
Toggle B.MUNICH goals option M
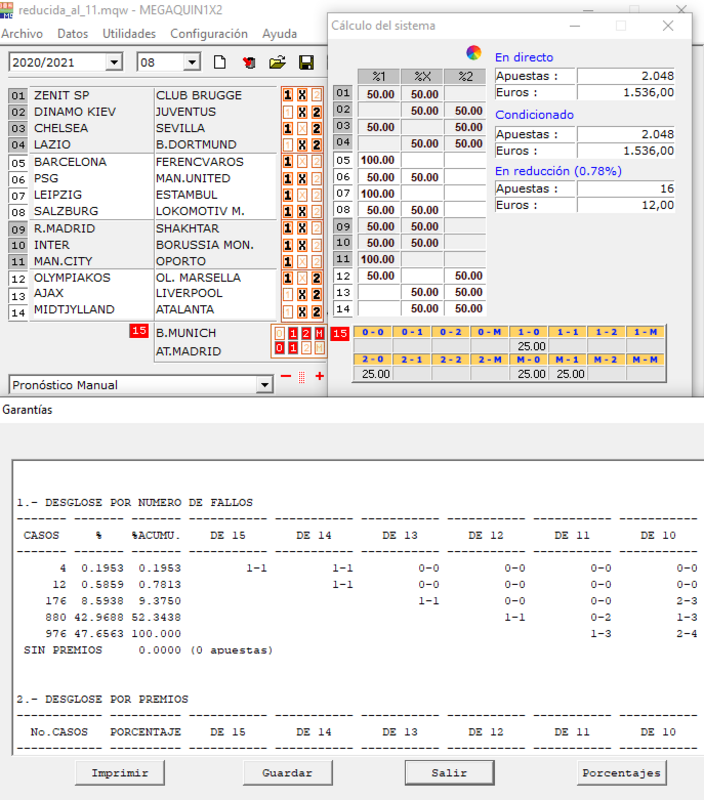click(319, 333)
